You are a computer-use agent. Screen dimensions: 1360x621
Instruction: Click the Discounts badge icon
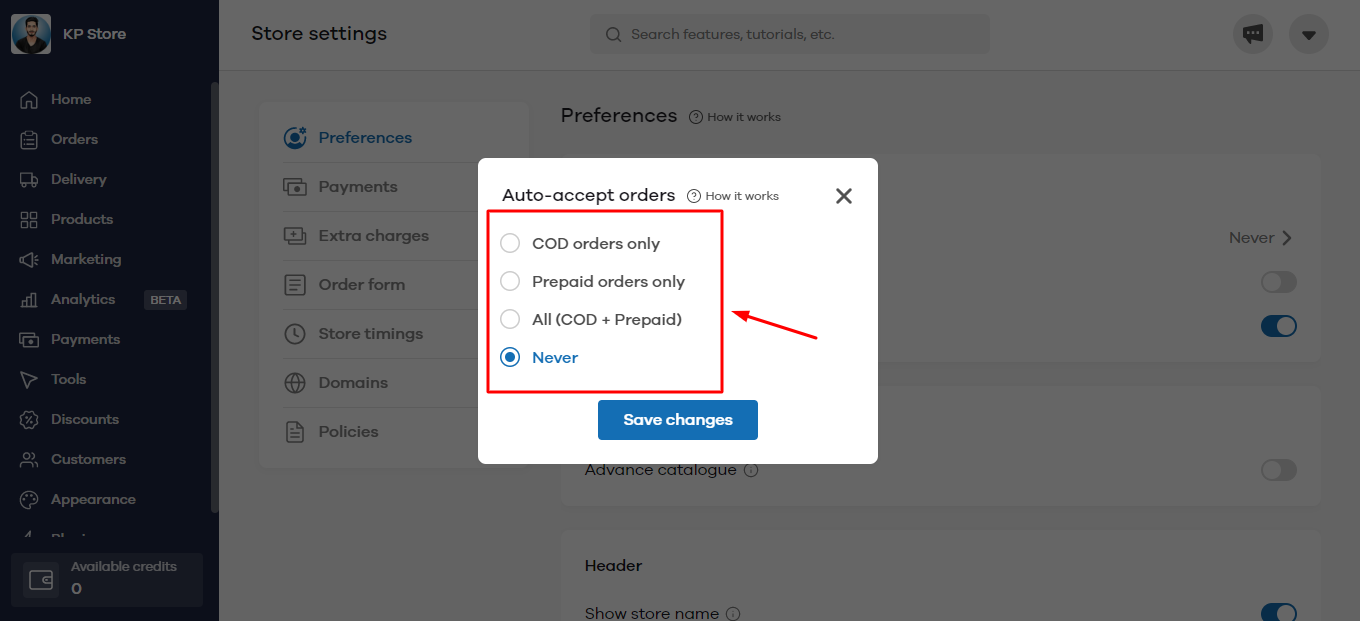click(30, 419)
